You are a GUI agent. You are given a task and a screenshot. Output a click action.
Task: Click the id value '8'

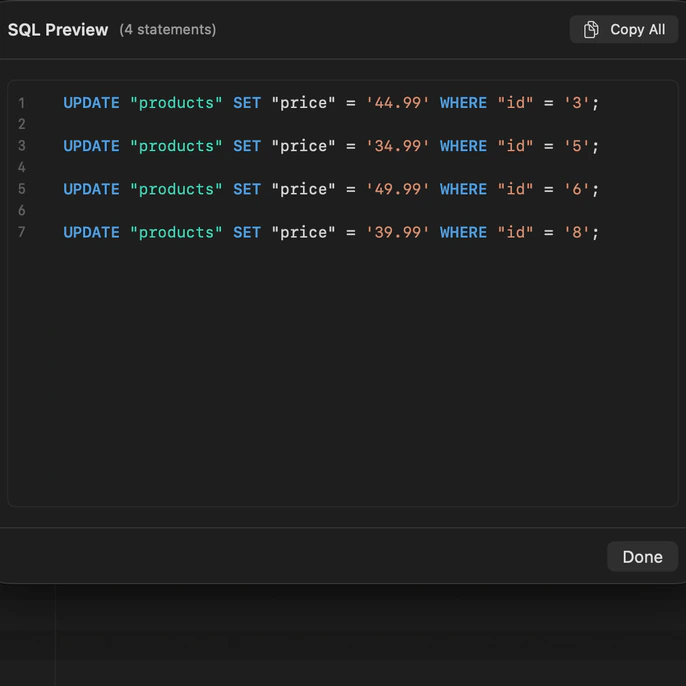coord(577,232)
